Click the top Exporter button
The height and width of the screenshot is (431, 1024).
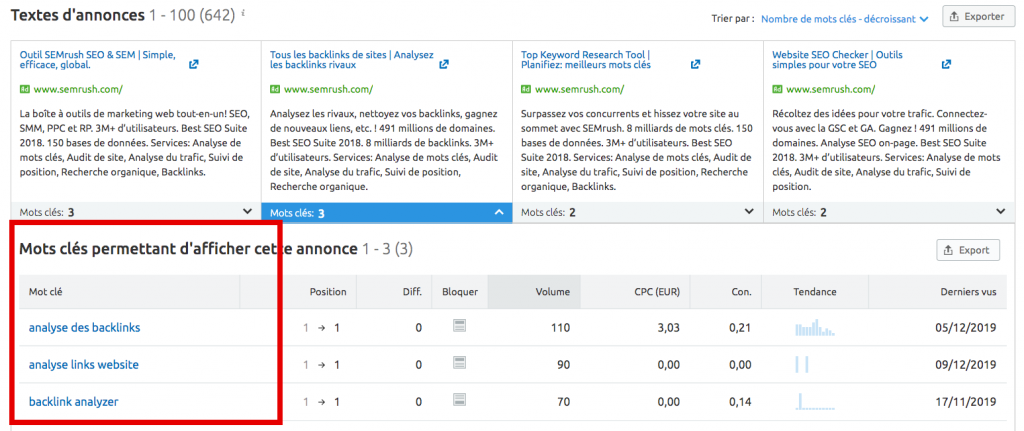[x=977, y=17]
